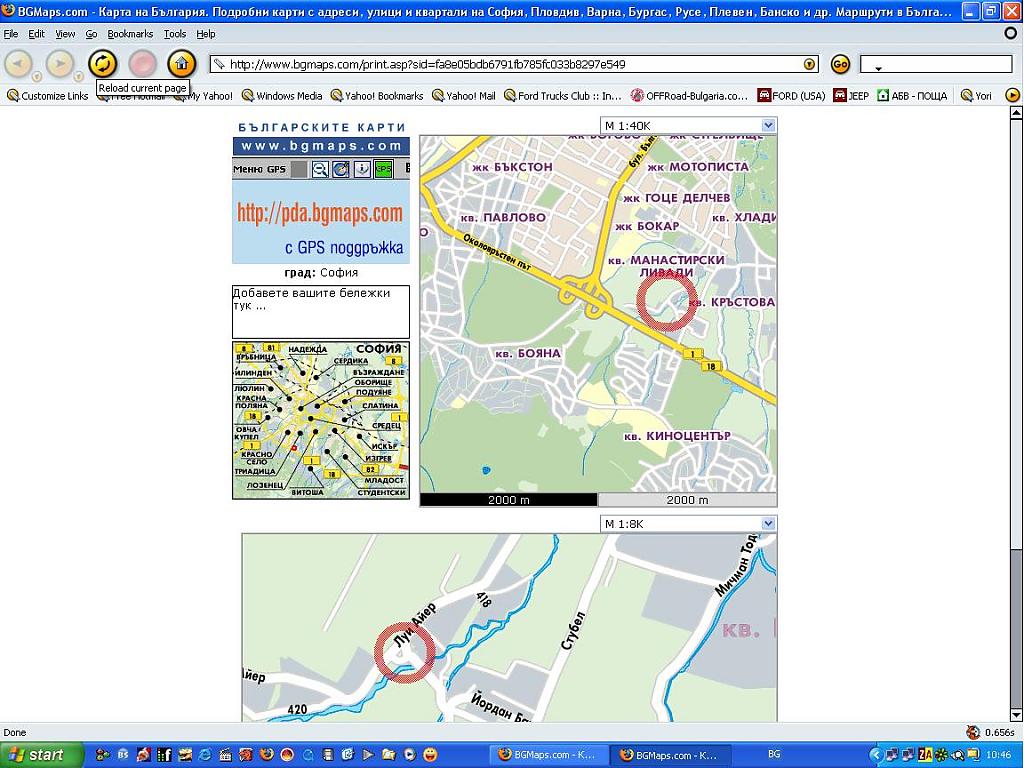Click the 'кв. ПАВЛОВО' map label

502,217
